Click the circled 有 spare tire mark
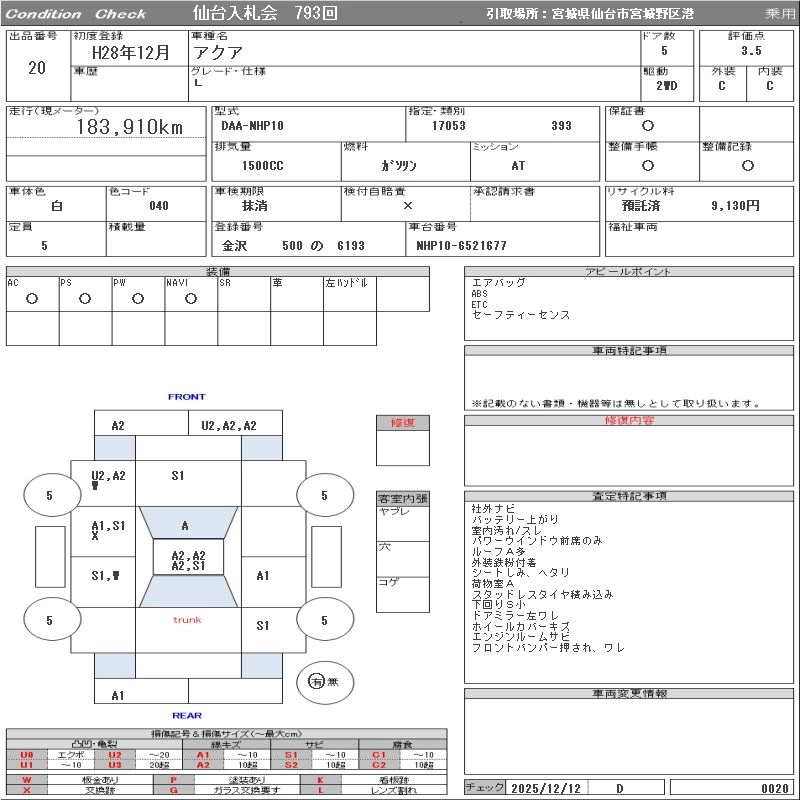 [x=316, y=680]
